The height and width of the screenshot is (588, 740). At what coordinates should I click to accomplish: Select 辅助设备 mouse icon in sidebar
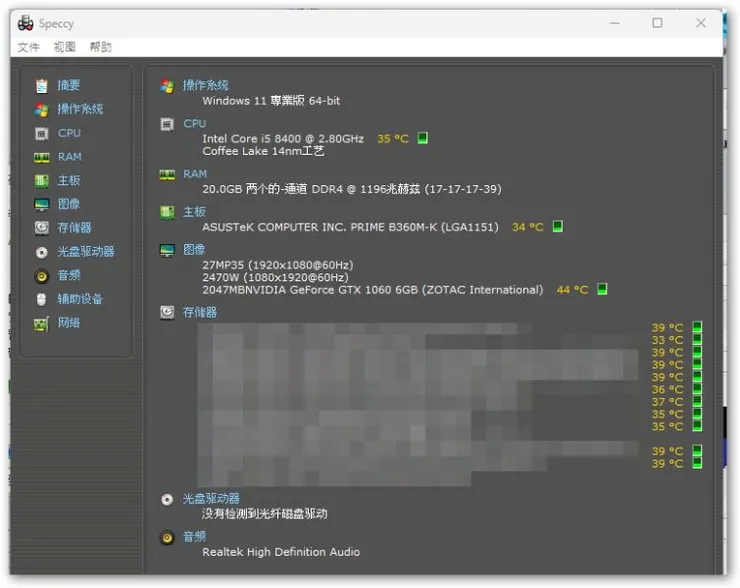point(42,300)
